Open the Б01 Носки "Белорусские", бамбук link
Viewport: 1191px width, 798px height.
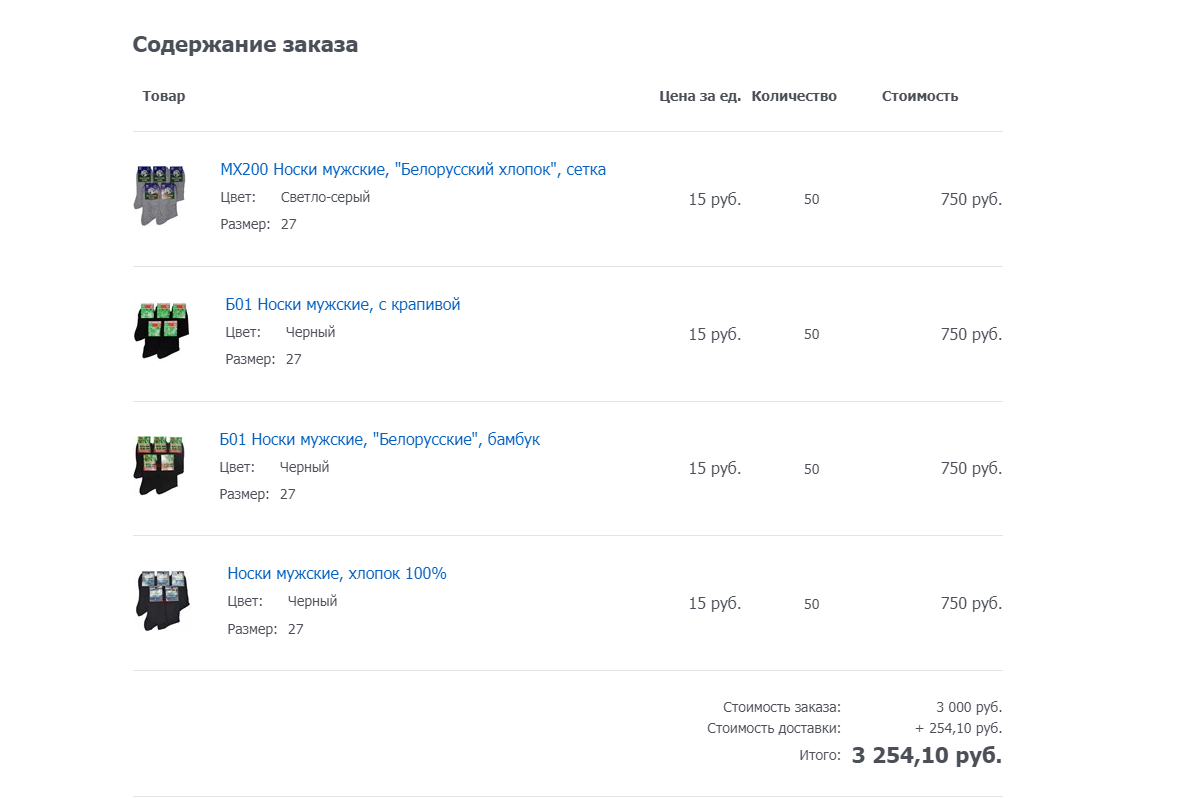(x=379, y=440)
